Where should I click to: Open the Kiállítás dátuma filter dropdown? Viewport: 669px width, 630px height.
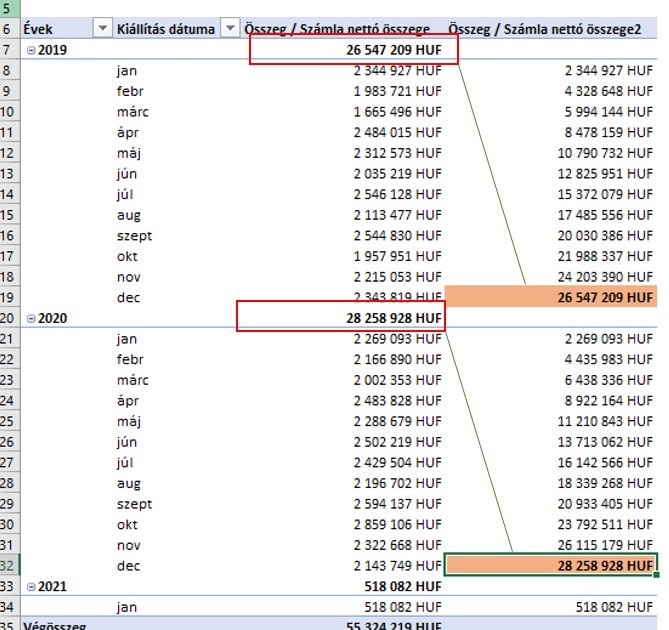pyautogui.click(x=230, y=29)
